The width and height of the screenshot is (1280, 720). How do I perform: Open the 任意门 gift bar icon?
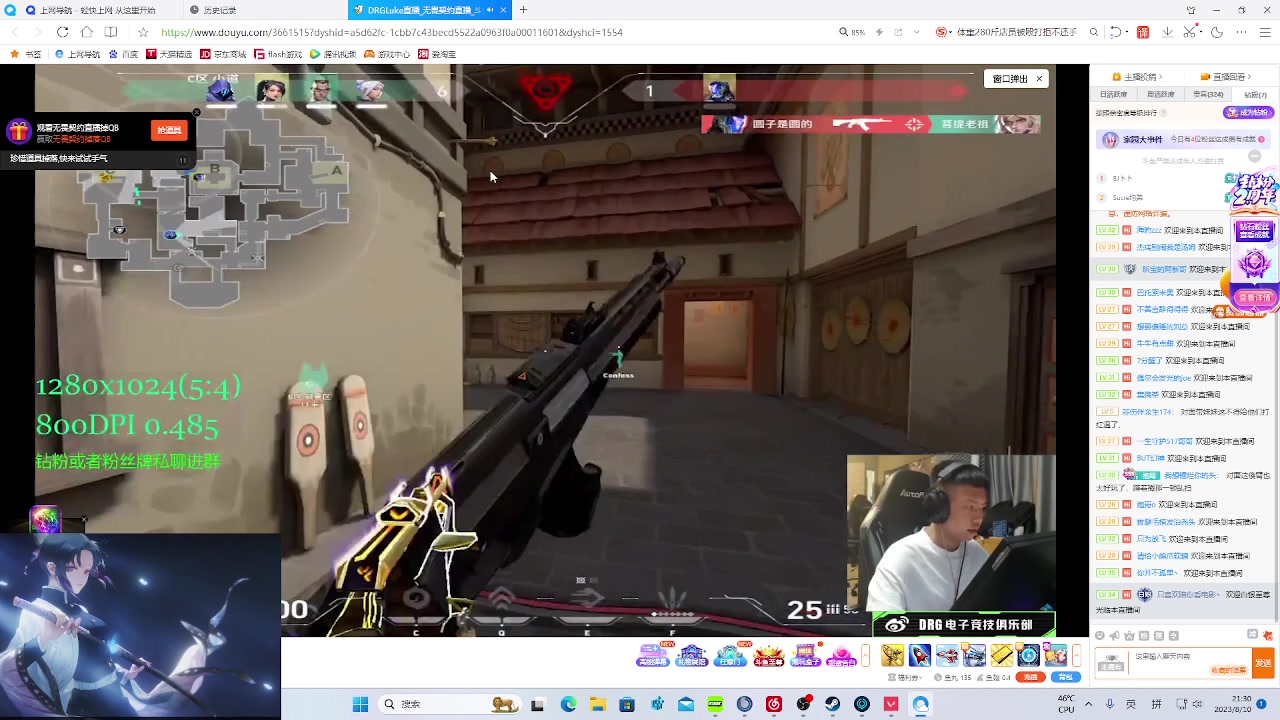tap(730, 655)
